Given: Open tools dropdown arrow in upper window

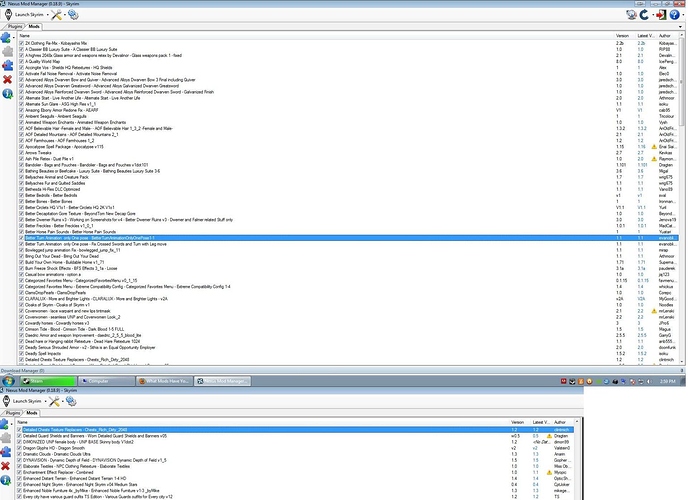Looking at the screenshot, I should pos(64,15).
